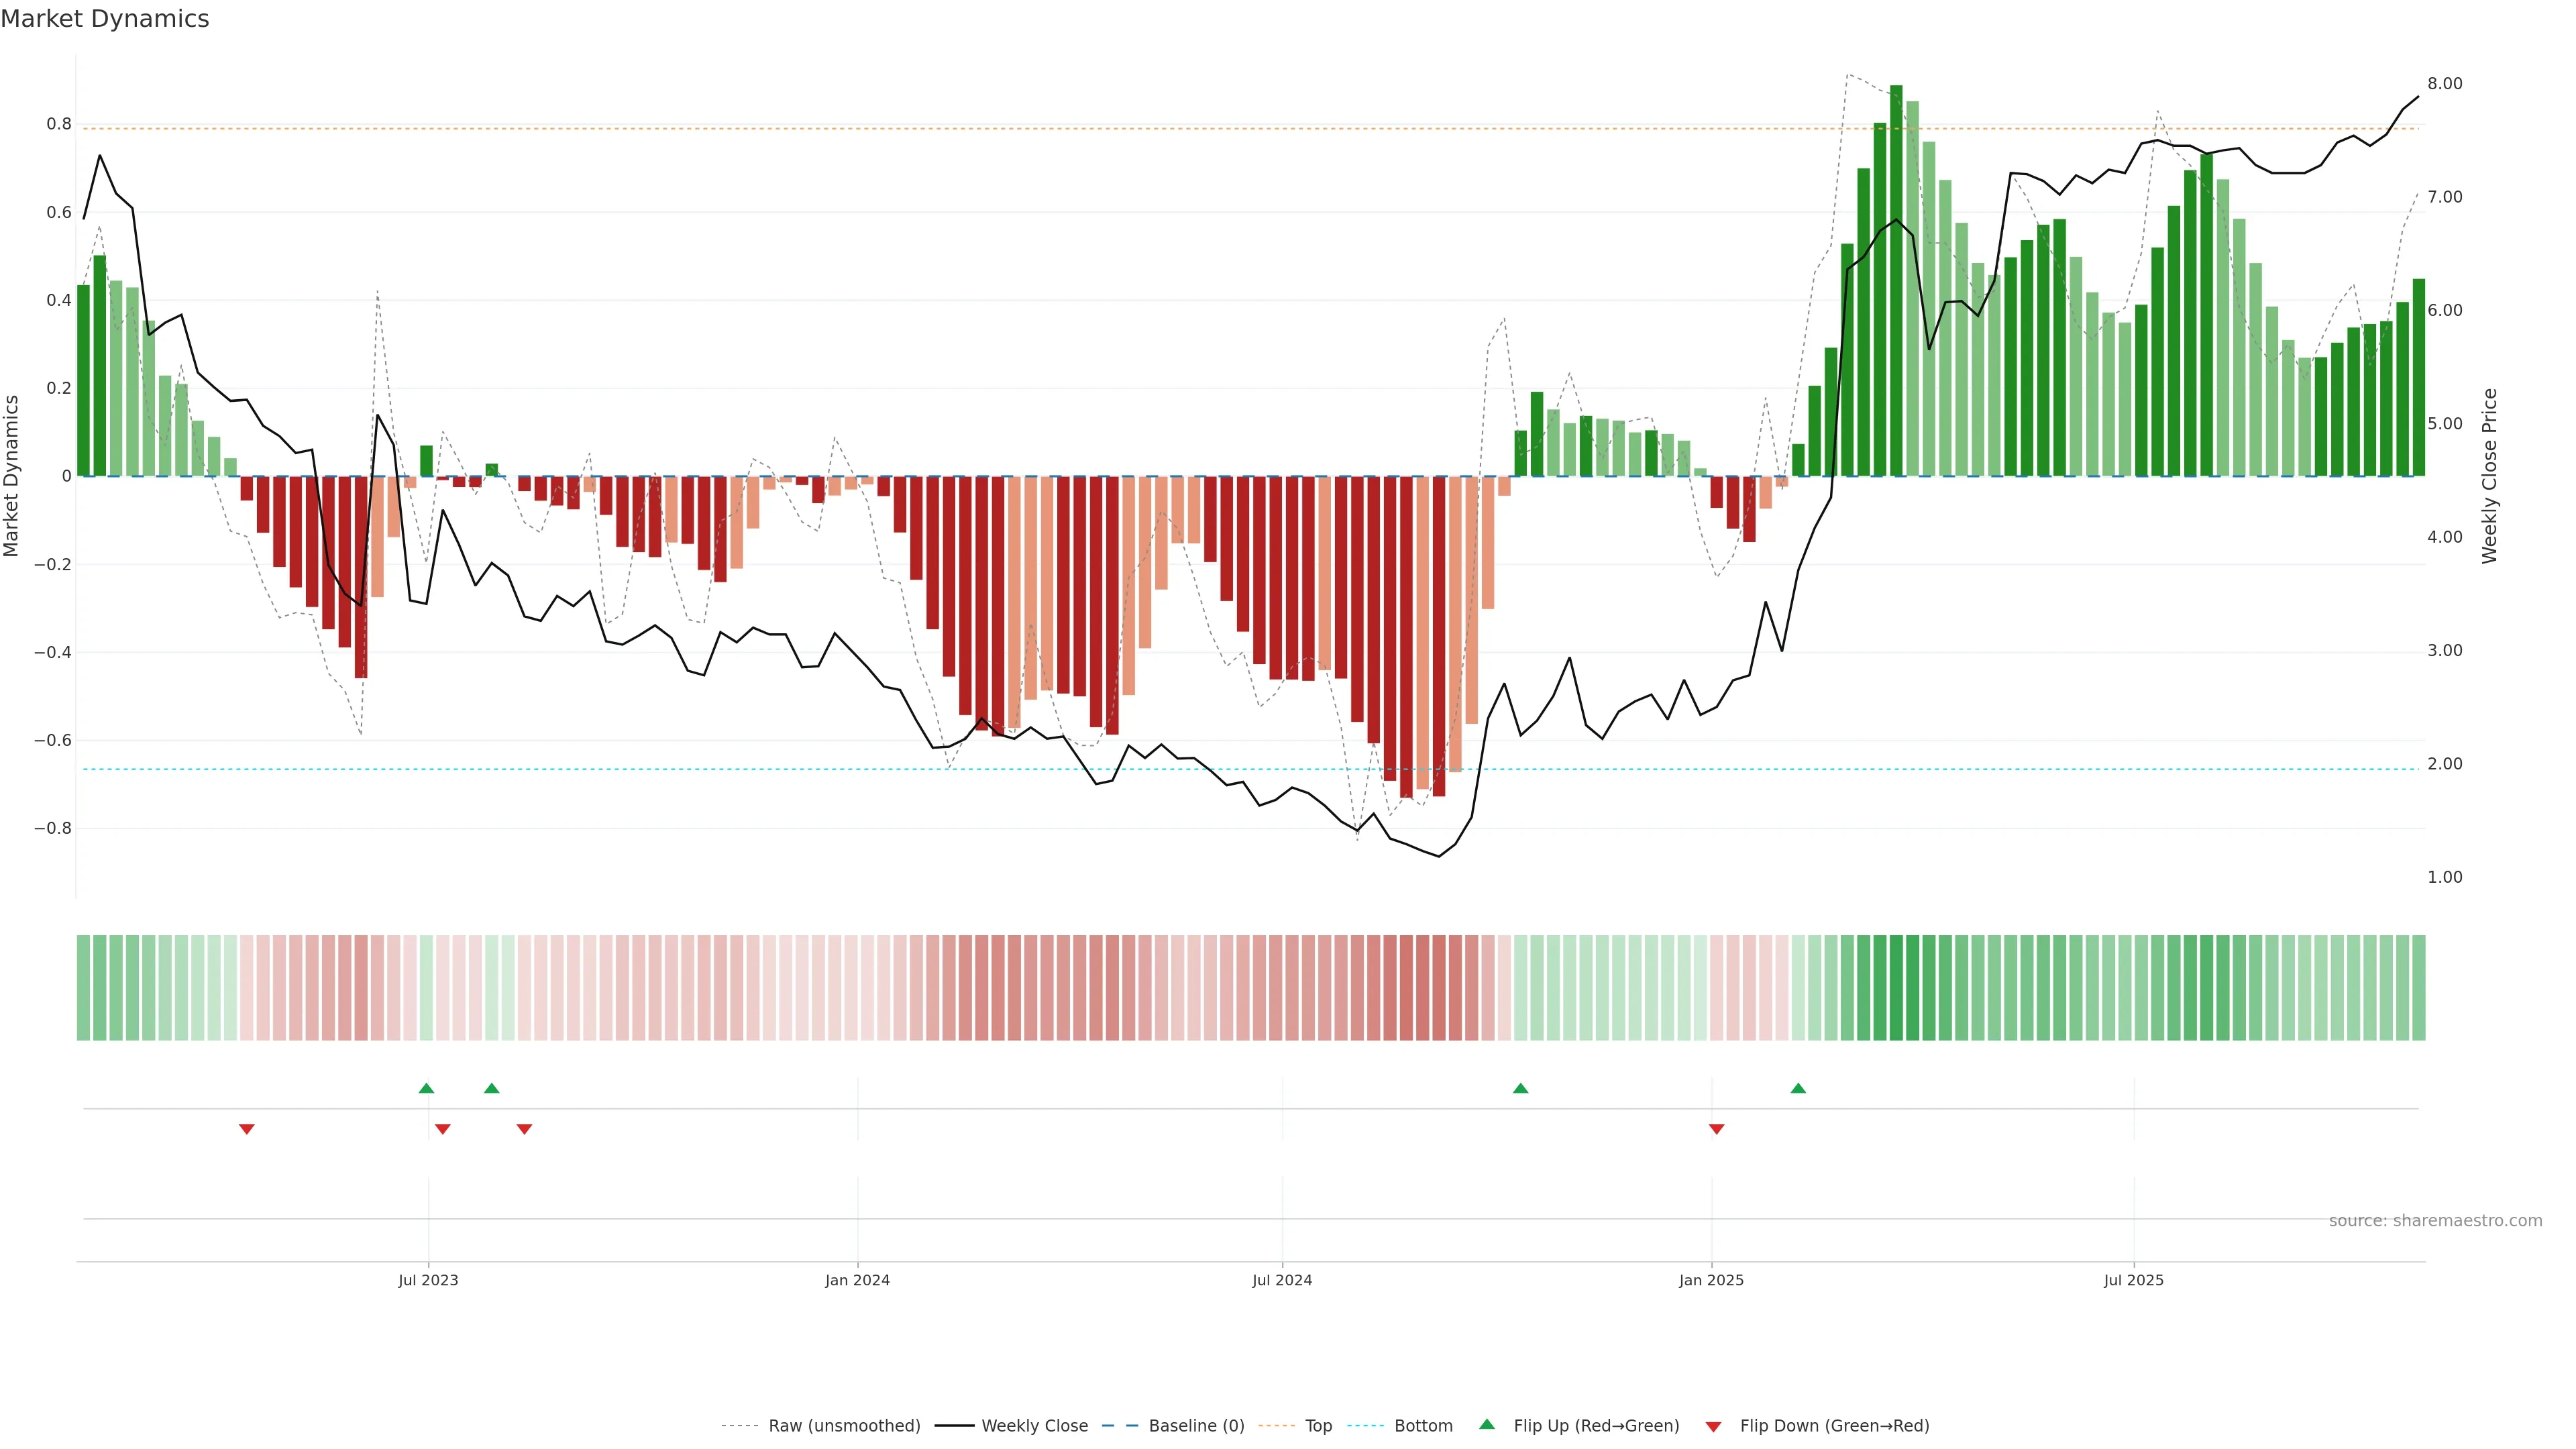Click the Raw (unsmoothed) legend dashed line
2576x1449 pixels.
[x=740, y=1426]
